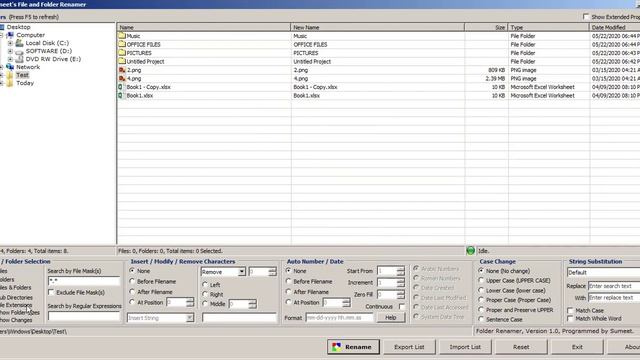Sort list by Size column header

click(x=486, y=27)
